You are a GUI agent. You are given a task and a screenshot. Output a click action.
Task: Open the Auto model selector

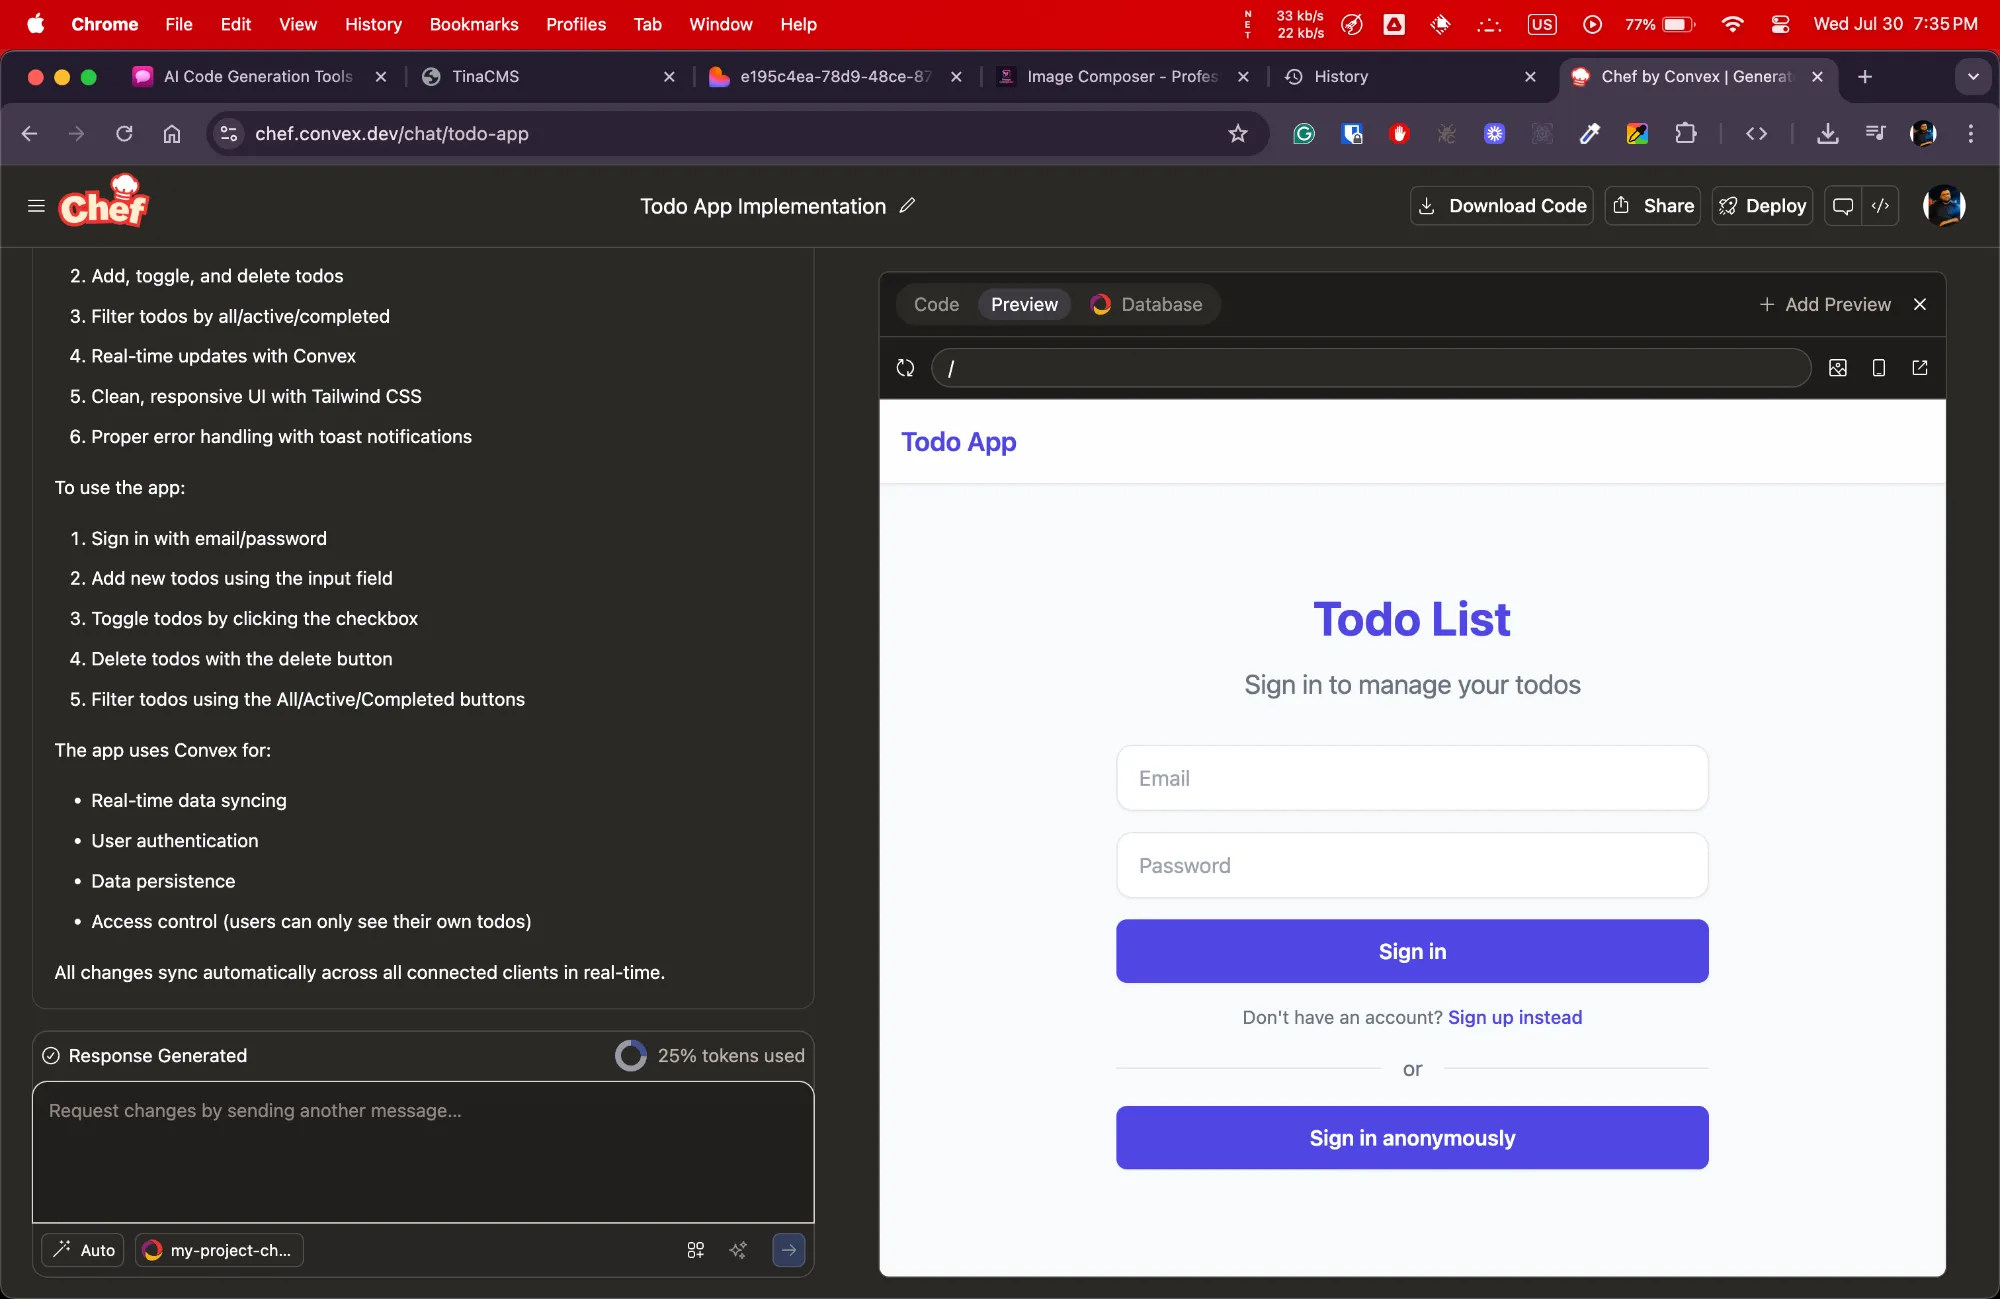tap(84, 1250)
